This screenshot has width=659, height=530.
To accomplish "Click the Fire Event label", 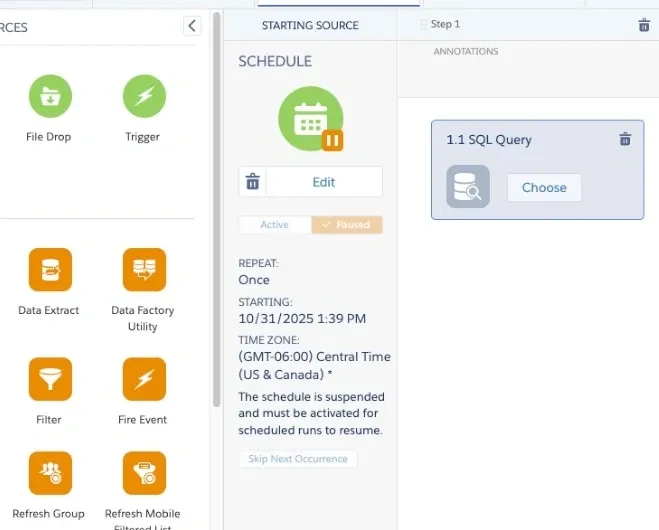I will click(x=142, y=419).
